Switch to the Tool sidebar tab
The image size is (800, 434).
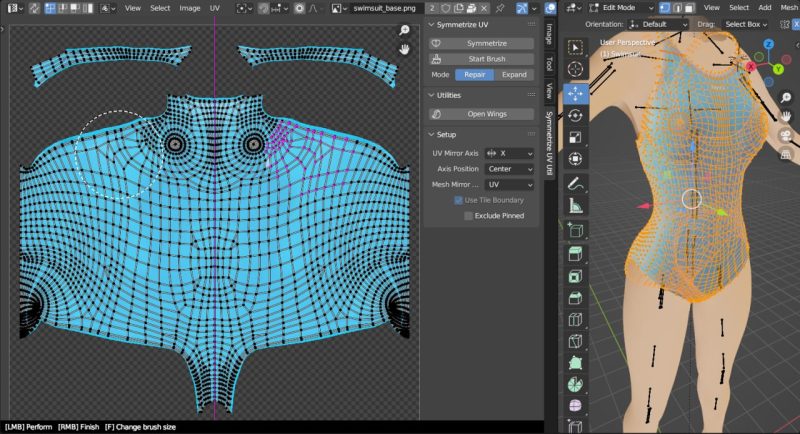pos(549,63)
